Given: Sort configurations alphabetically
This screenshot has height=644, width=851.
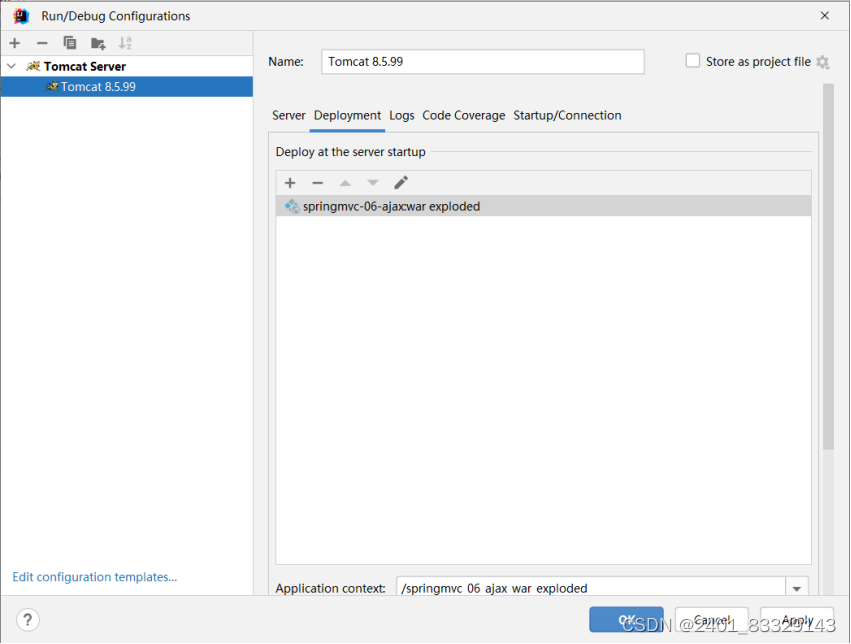Looking at the screenshot, I should 125,43.
